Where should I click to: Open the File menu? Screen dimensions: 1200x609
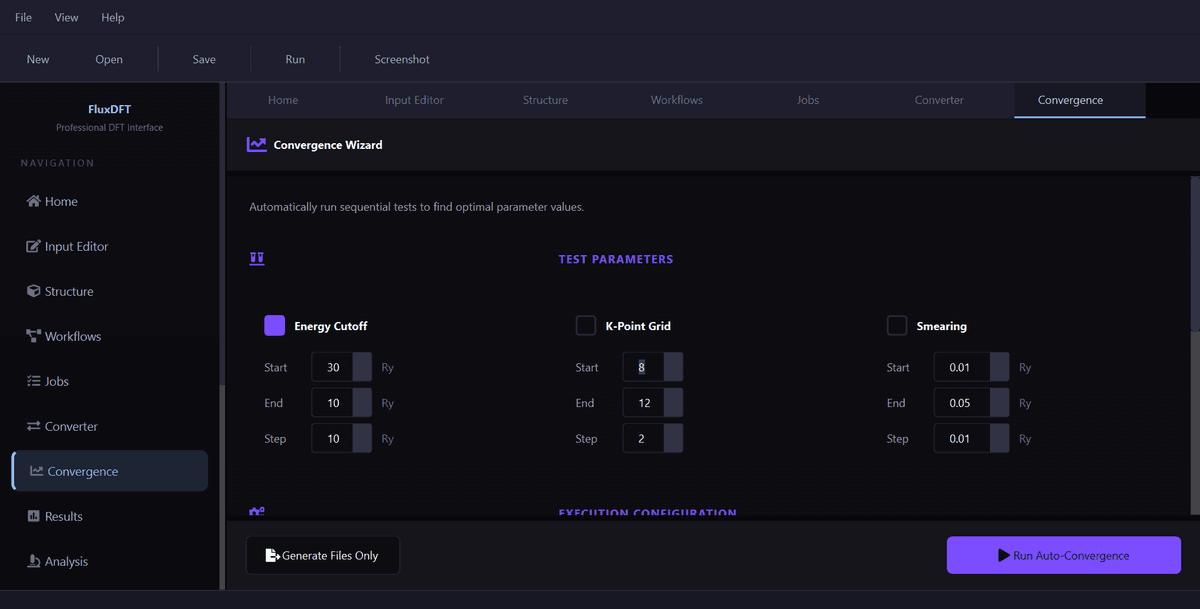[23, 18]
